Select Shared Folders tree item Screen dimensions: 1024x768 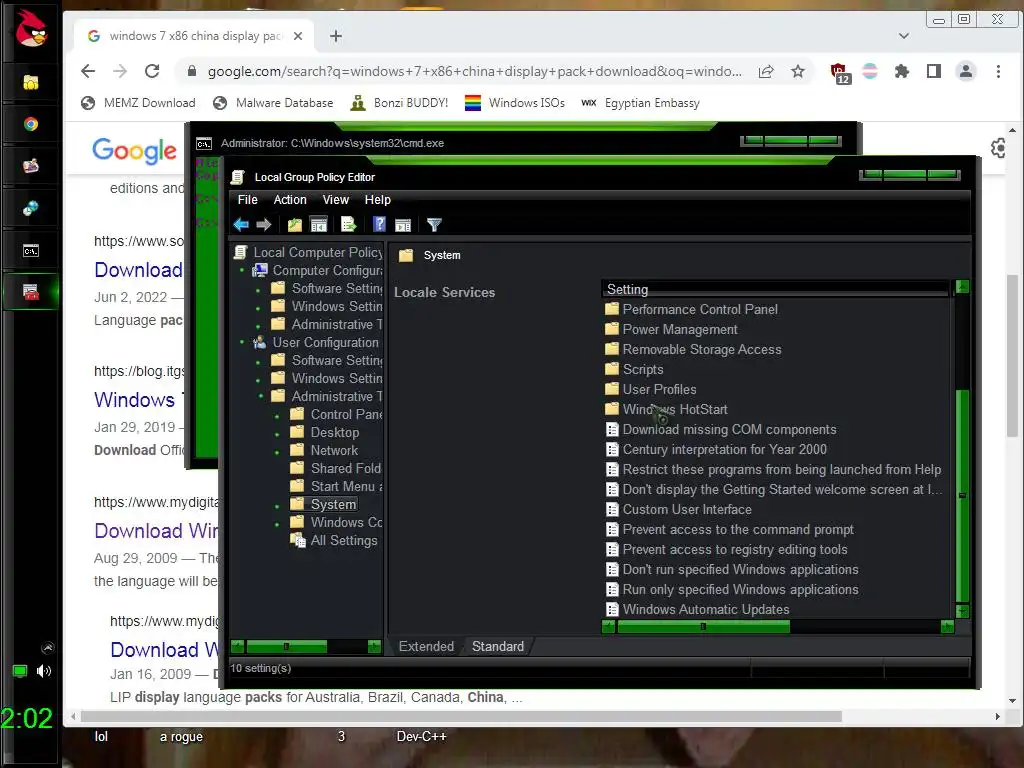(x=336, y=468)
